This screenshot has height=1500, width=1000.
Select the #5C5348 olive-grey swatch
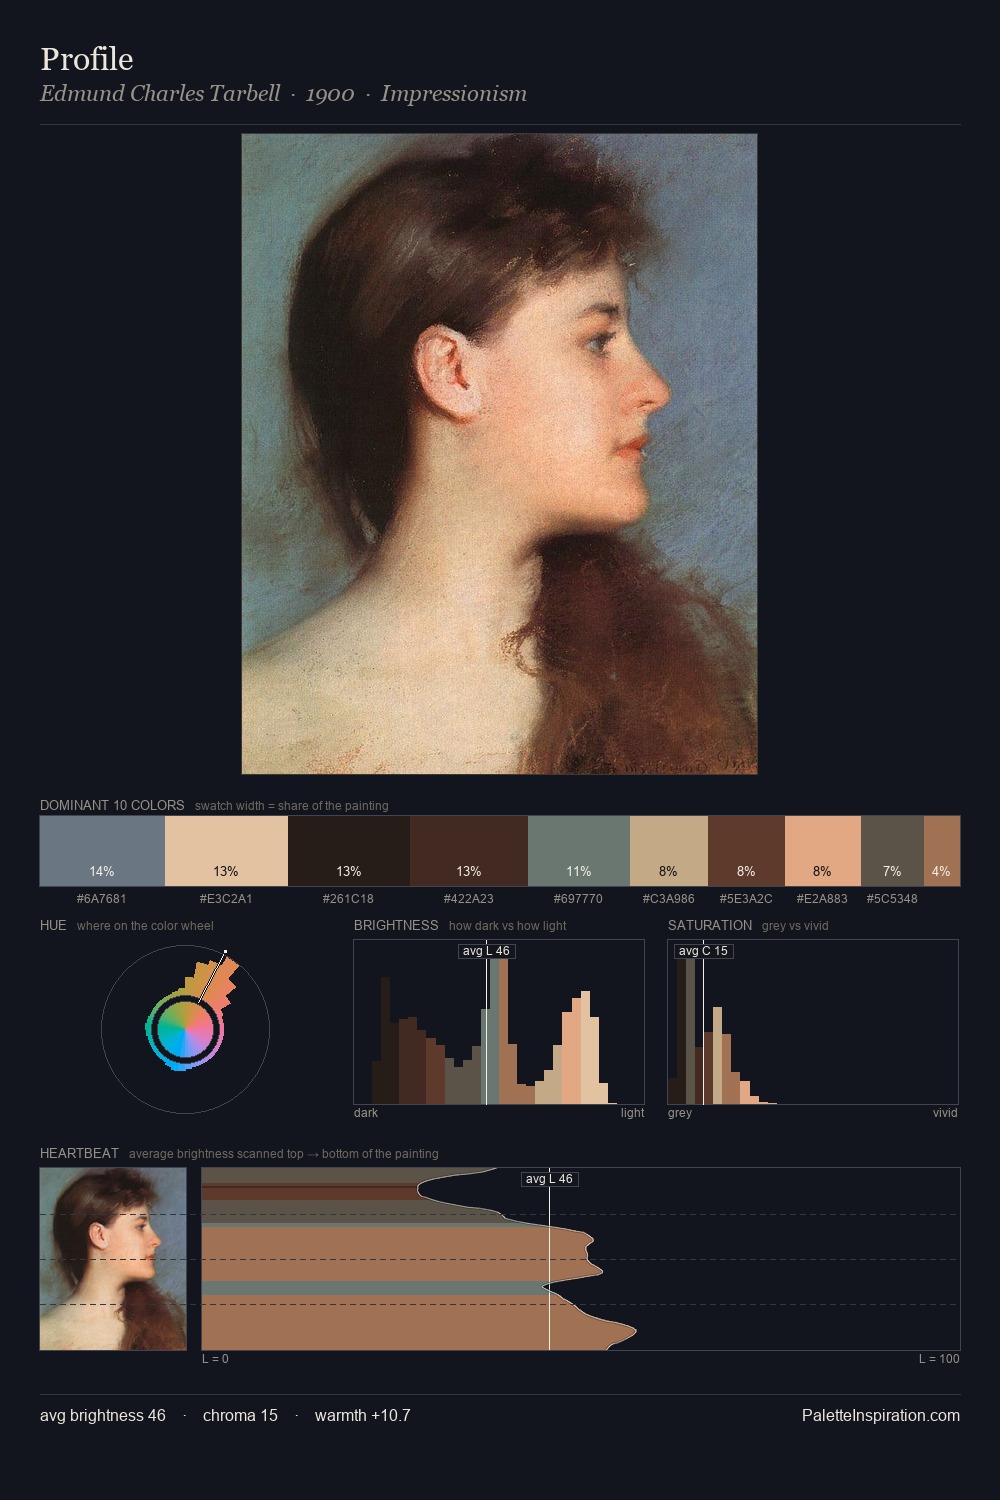coord(892,851)
